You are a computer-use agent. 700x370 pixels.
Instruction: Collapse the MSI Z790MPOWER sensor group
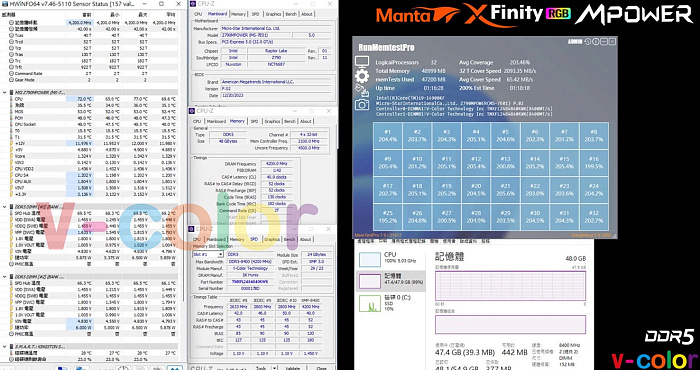(5, 92)
